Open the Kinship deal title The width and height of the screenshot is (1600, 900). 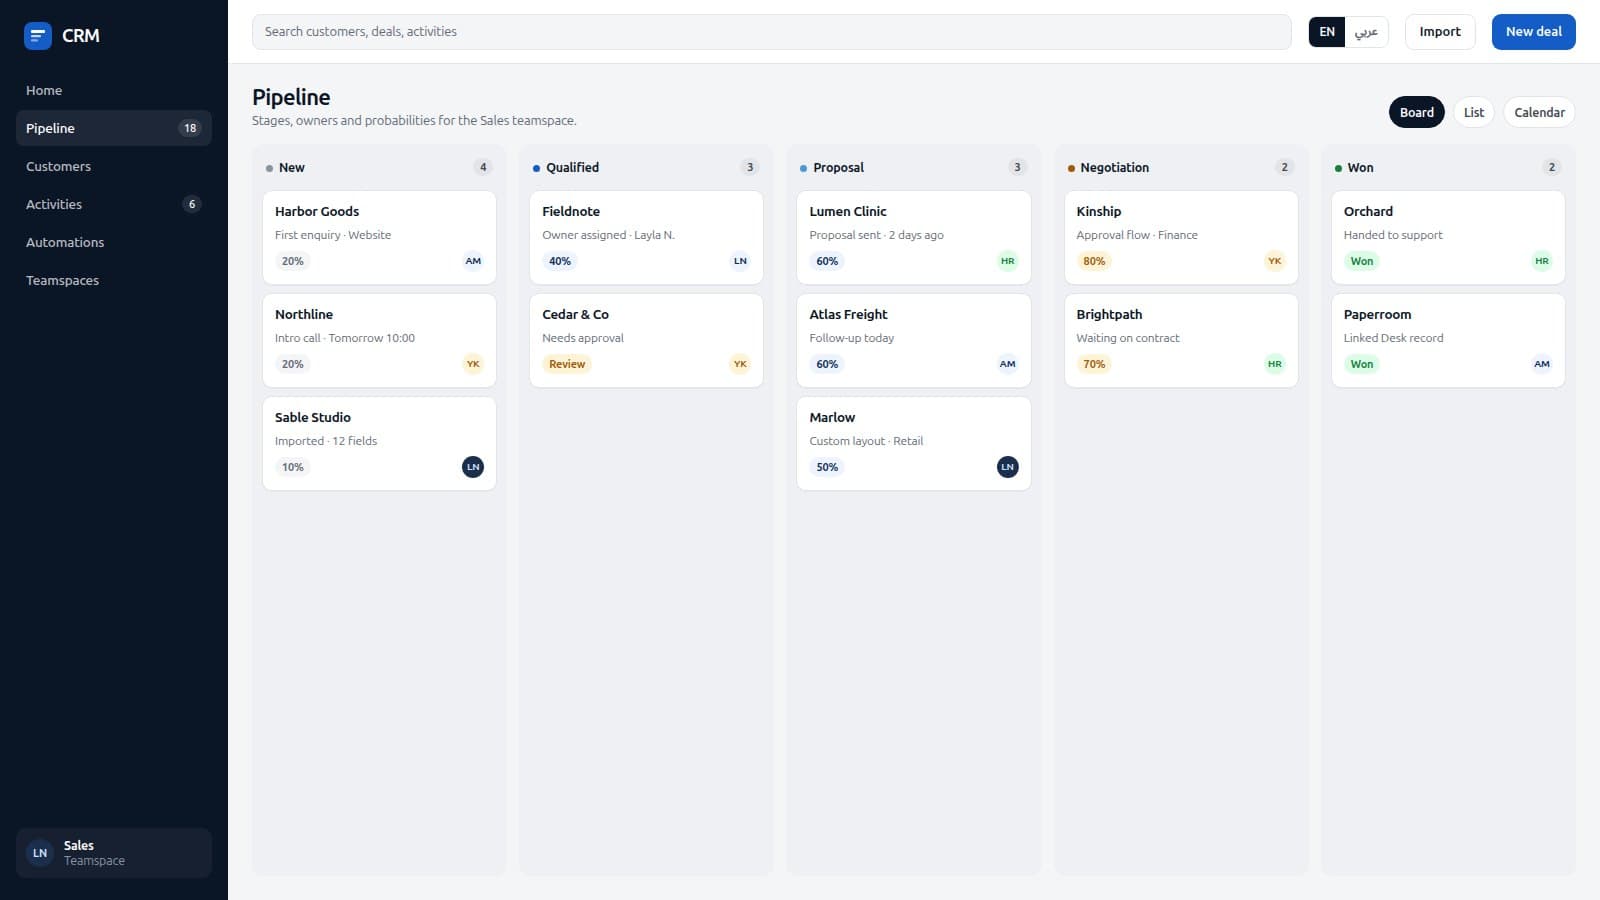(x=1099, y=212)
